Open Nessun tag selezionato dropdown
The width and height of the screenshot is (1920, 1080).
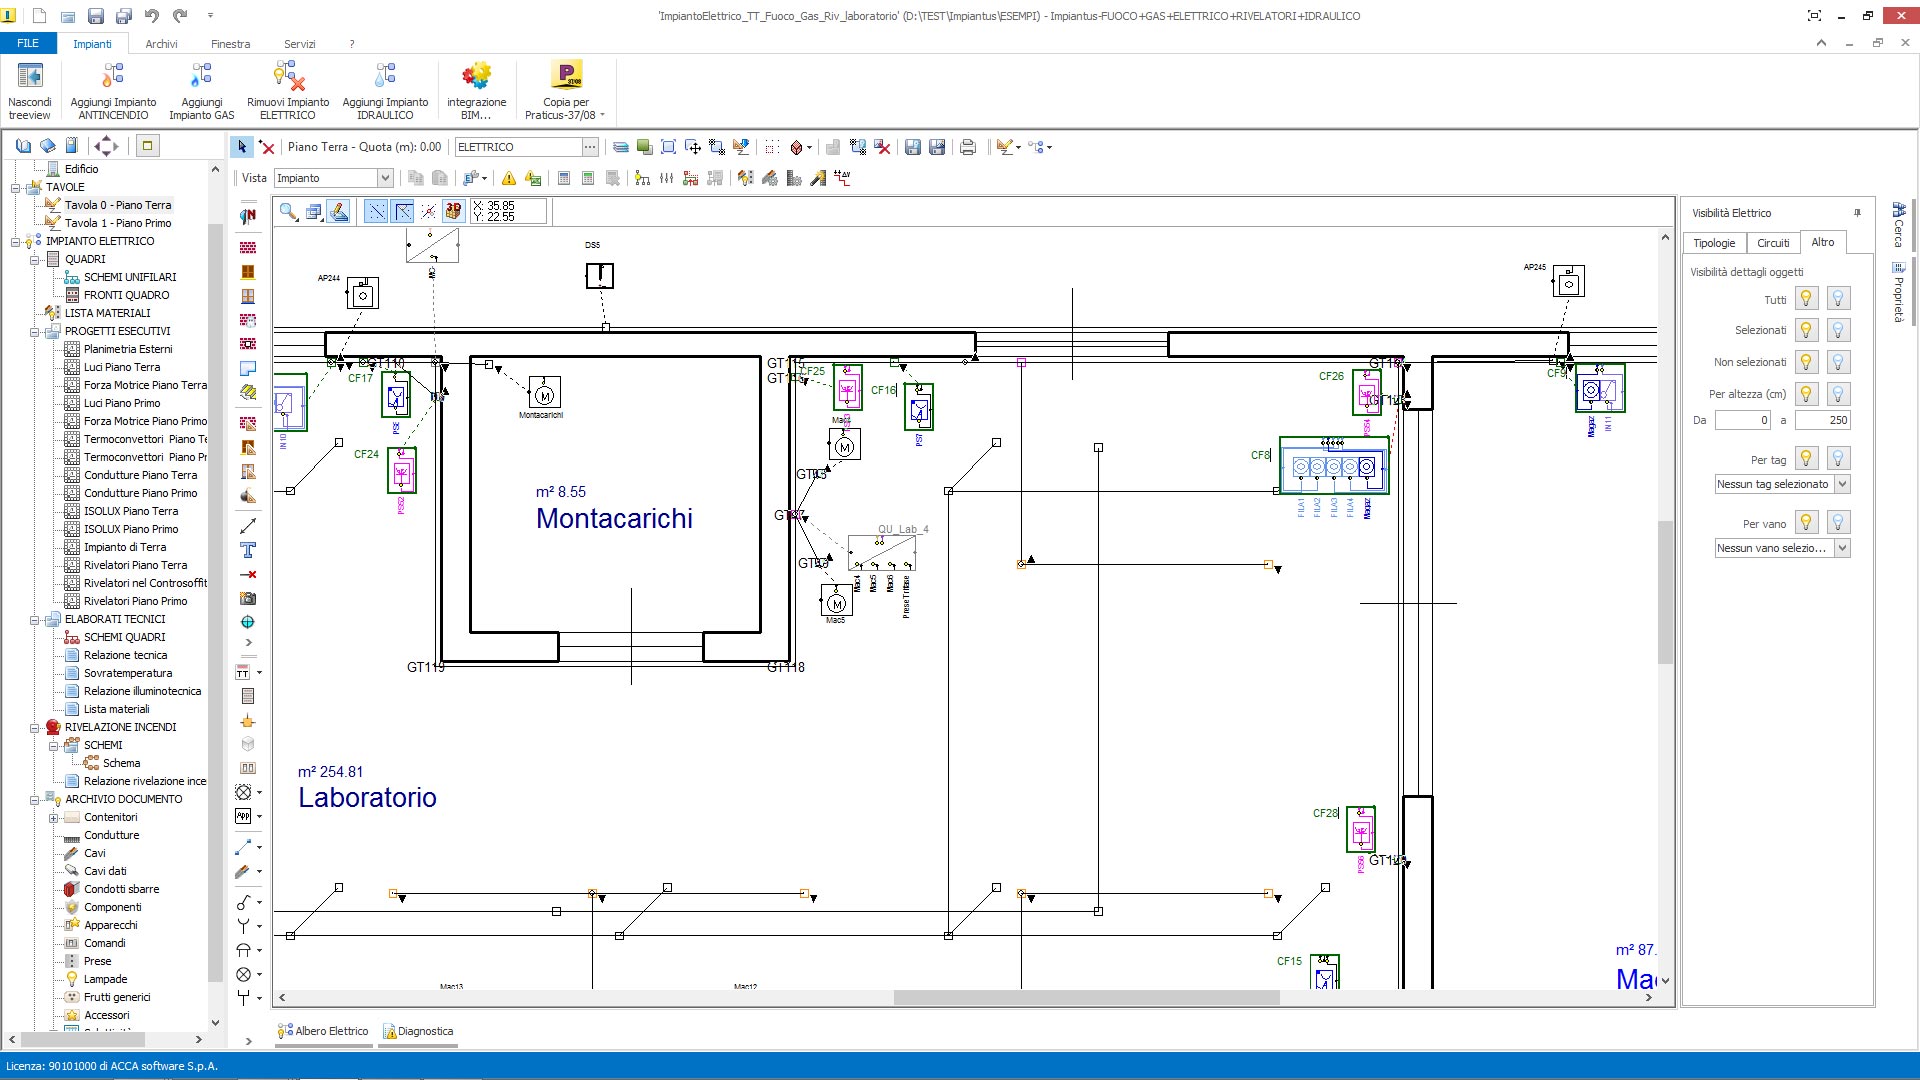(x=1842, y=484)
